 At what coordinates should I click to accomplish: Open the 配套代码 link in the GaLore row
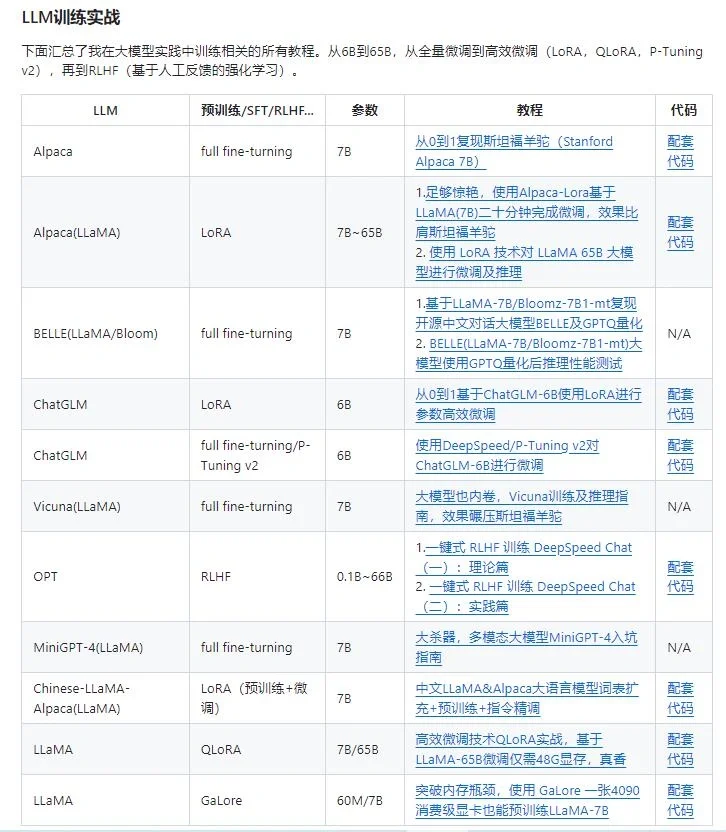(x=680, y=800)
